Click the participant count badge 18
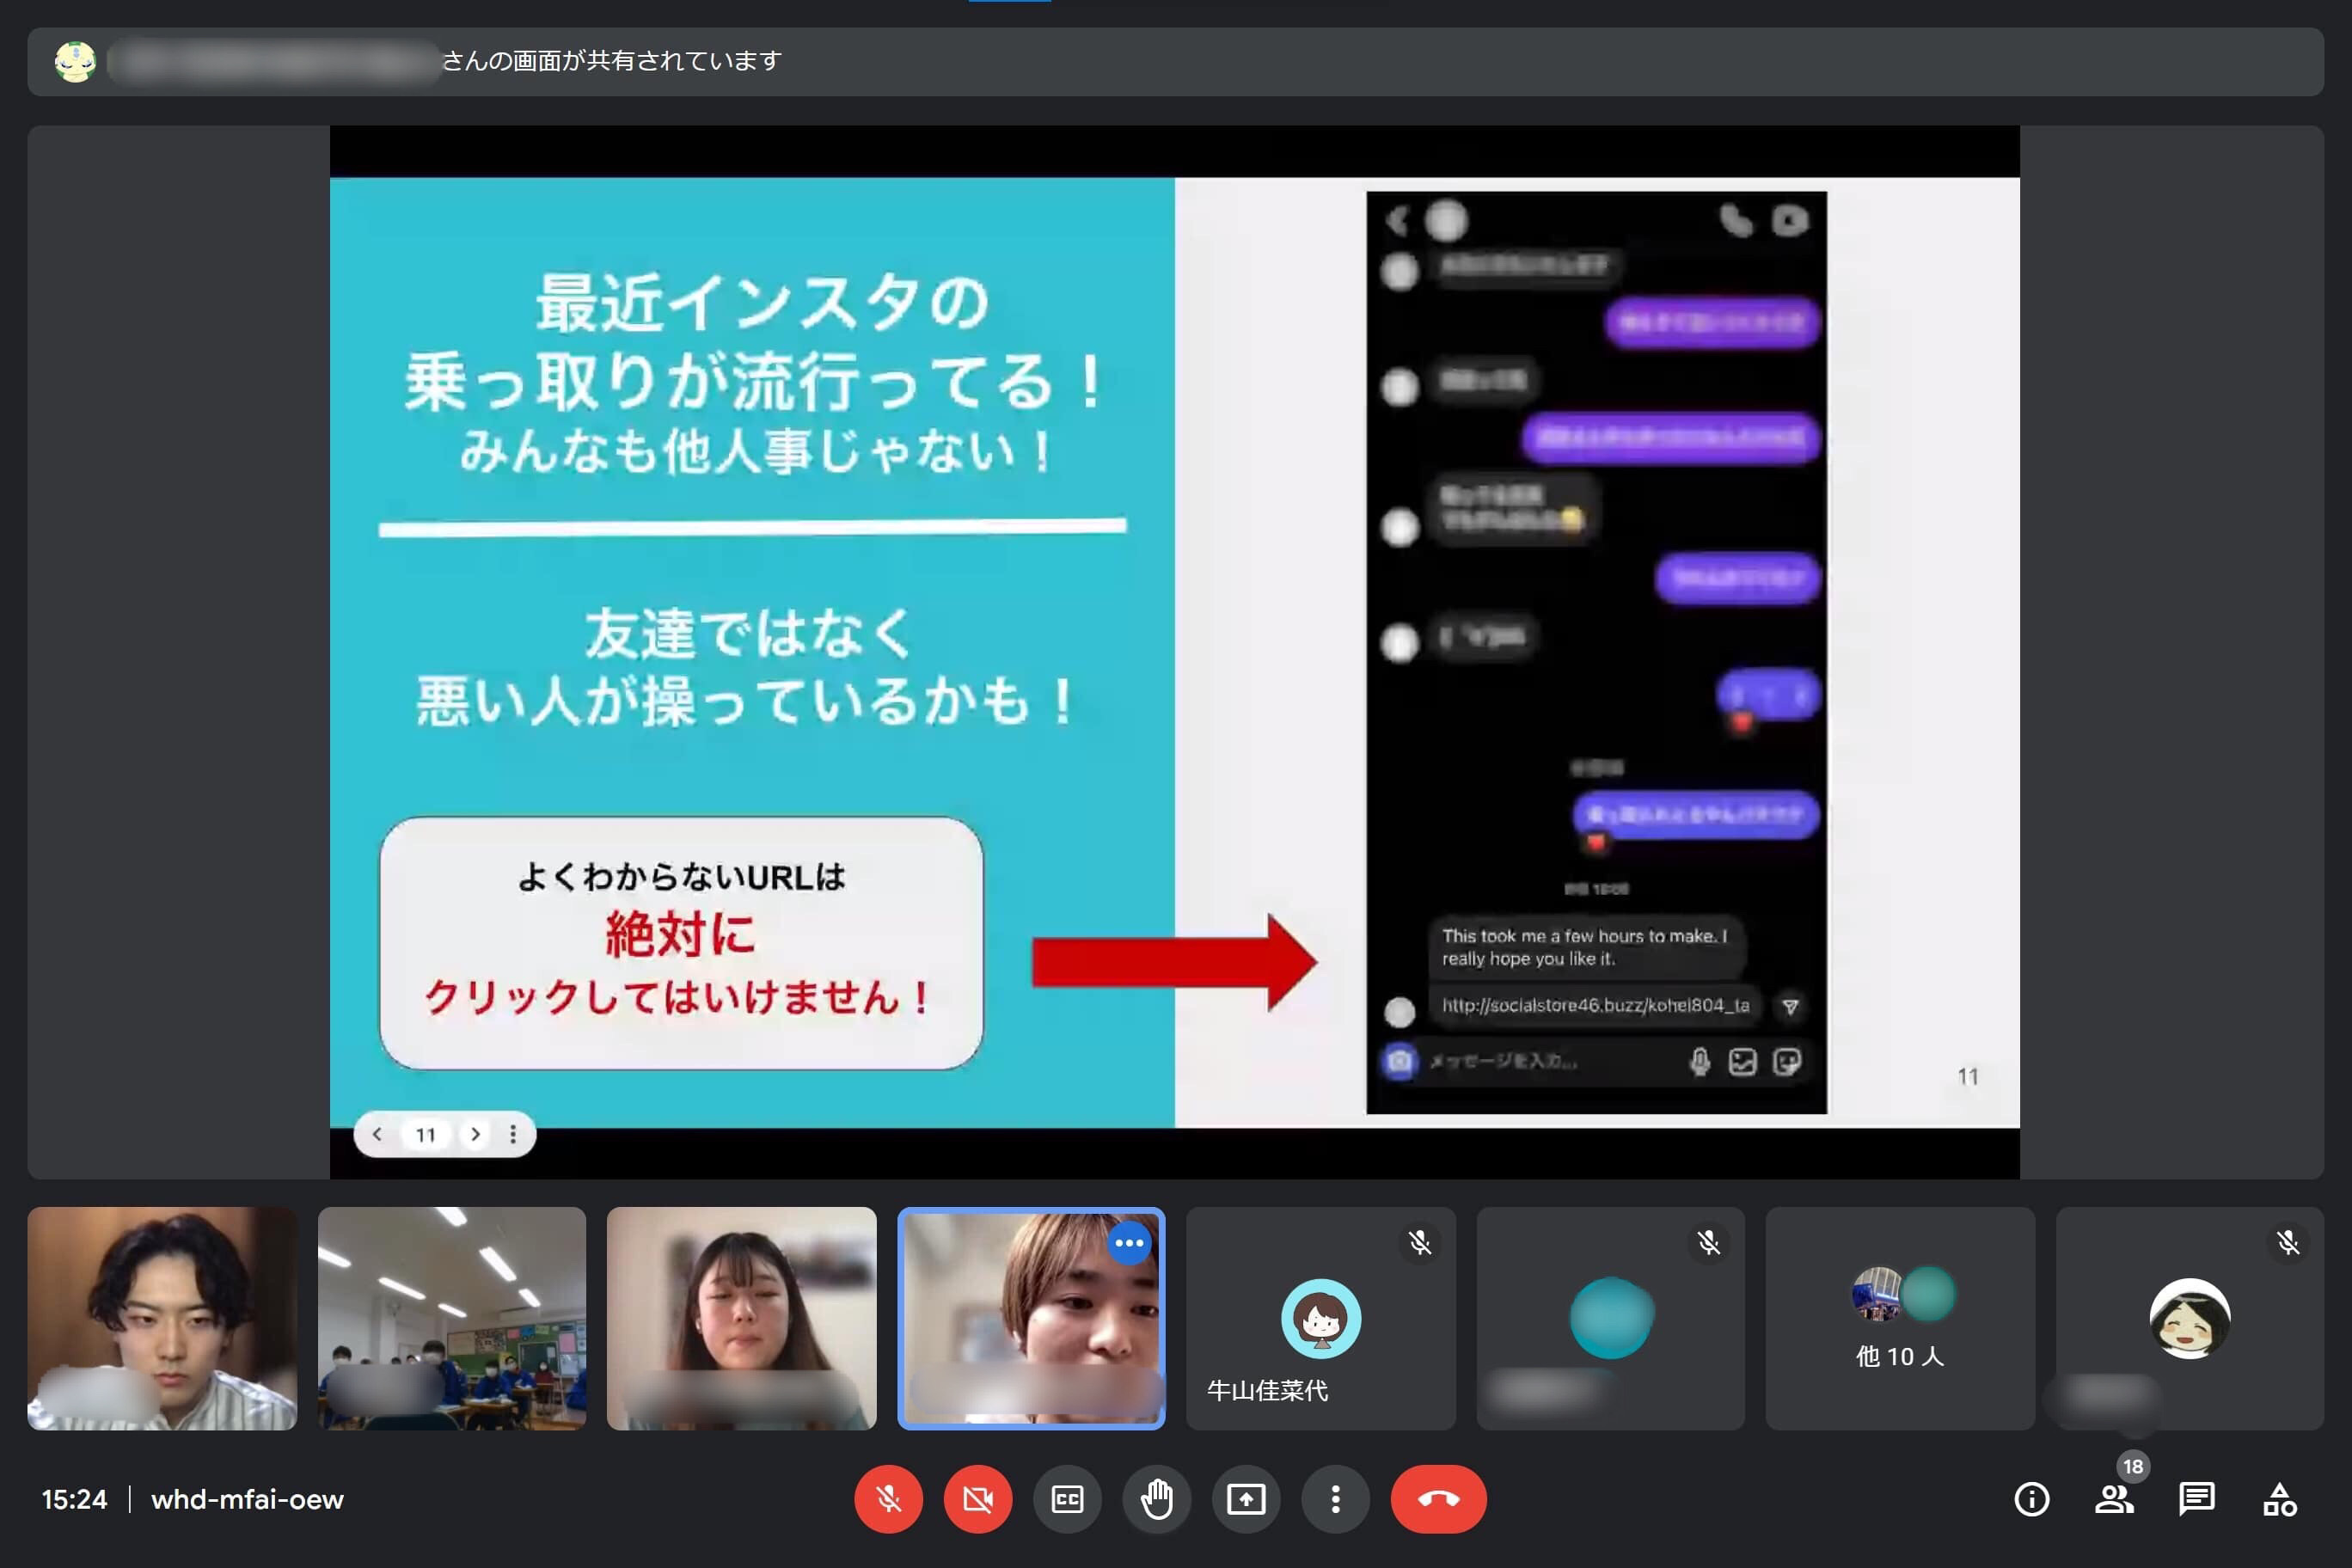The width and height of the screenshot is (2352, 1568). (x=2133, y=1466)
